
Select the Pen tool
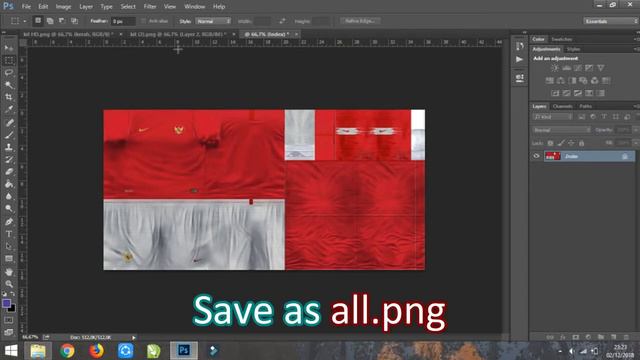click(9, 222)
